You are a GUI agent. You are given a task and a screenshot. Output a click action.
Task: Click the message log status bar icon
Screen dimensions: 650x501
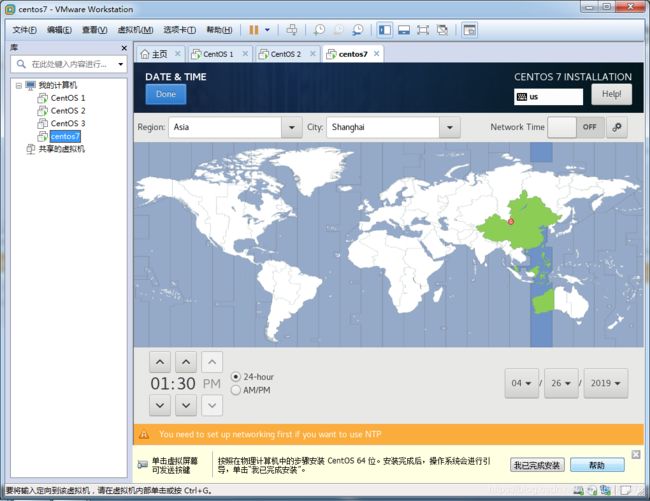[x=625, y=491]
